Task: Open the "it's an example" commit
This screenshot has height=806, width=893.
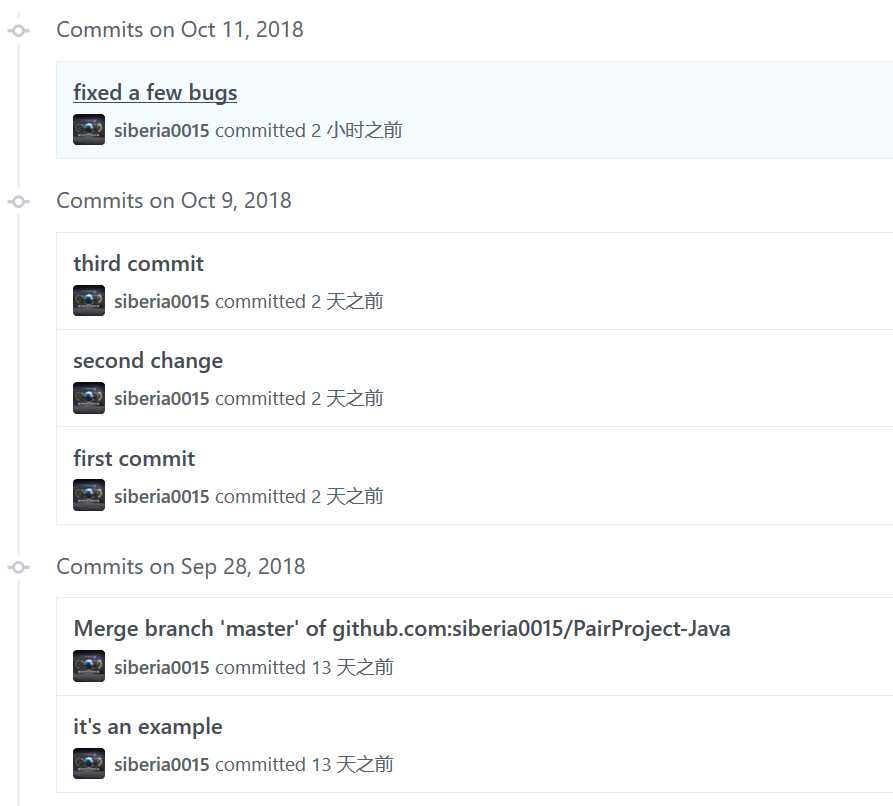Action: 148,727
